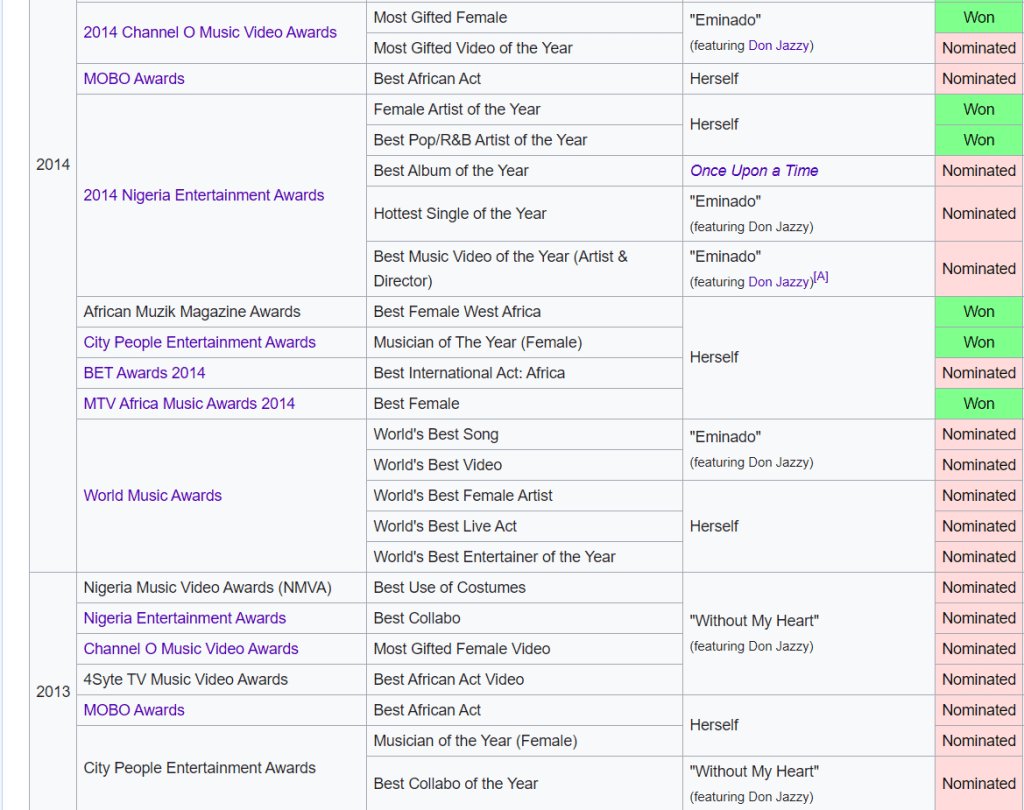Jump to footnote [A] superscript

pyautogui.click(x=820, y=277)
